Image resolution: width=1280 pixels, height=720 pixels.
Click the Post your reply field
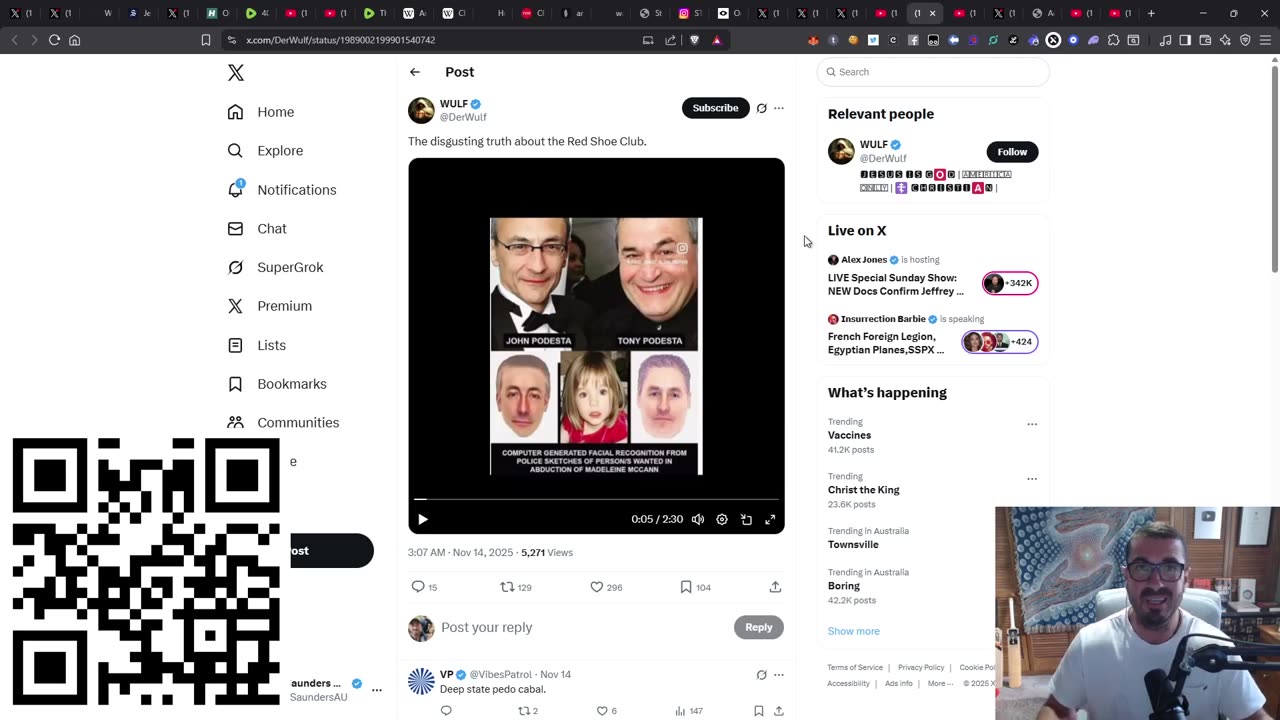coord(583,627)
